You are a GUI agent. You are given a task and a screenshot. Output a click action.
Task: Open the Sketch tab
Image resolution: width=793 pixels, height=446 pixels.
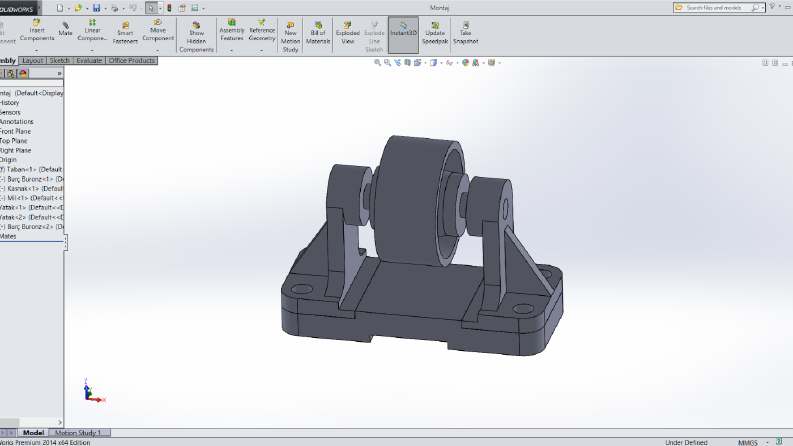59,61
